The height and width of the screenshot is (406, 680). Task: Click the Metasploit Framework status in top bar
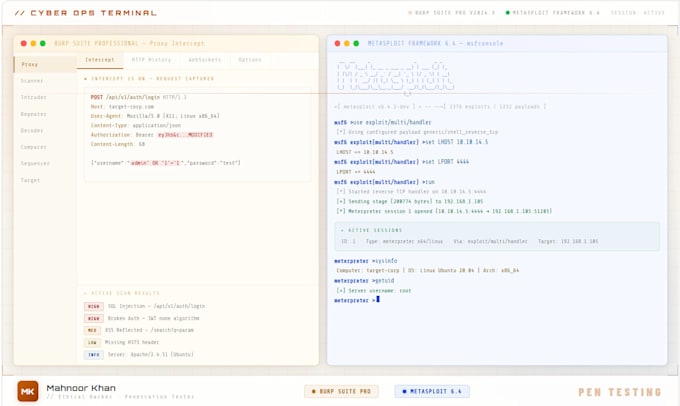point(552,13)
